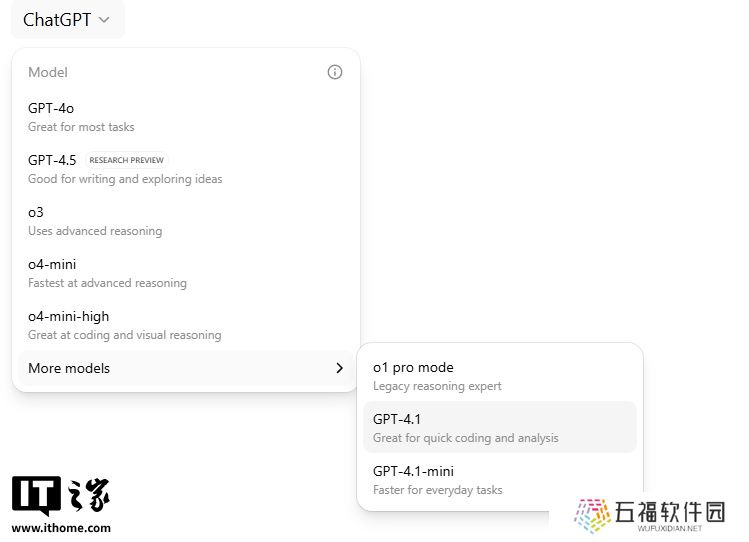The image size is (749, 542).
Task: Click the model info circle icon
Action: pos(334,72)
